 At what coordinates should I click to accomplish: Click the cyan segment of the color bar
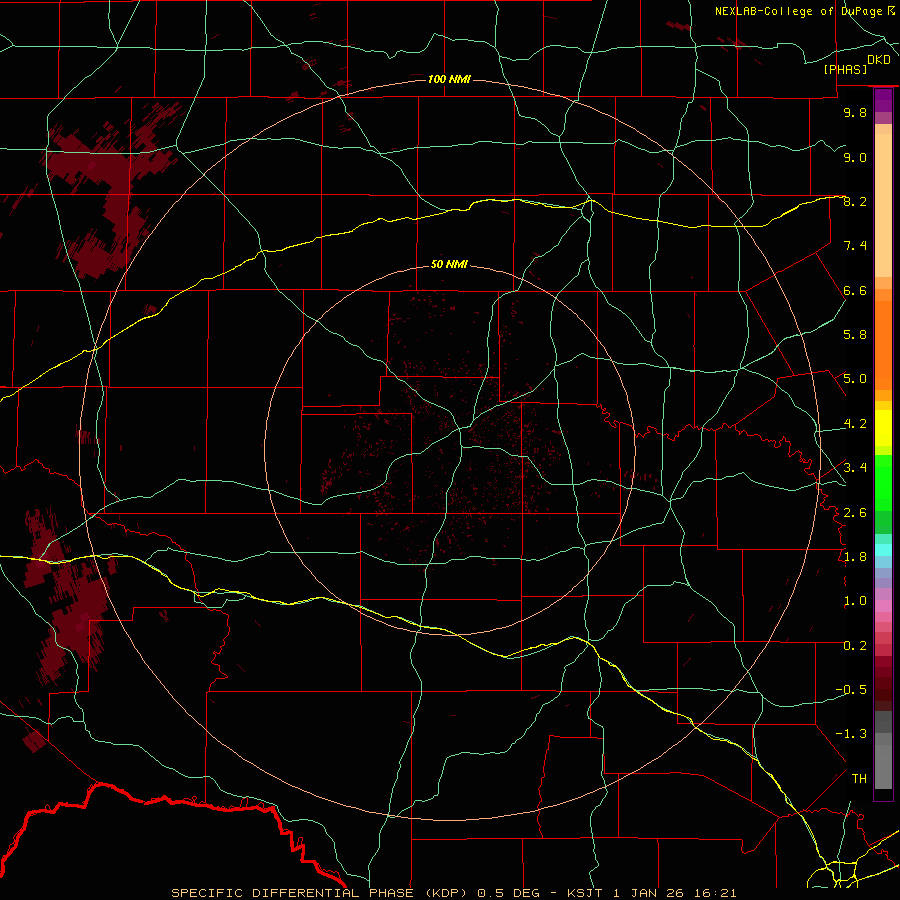coord(883,549)
